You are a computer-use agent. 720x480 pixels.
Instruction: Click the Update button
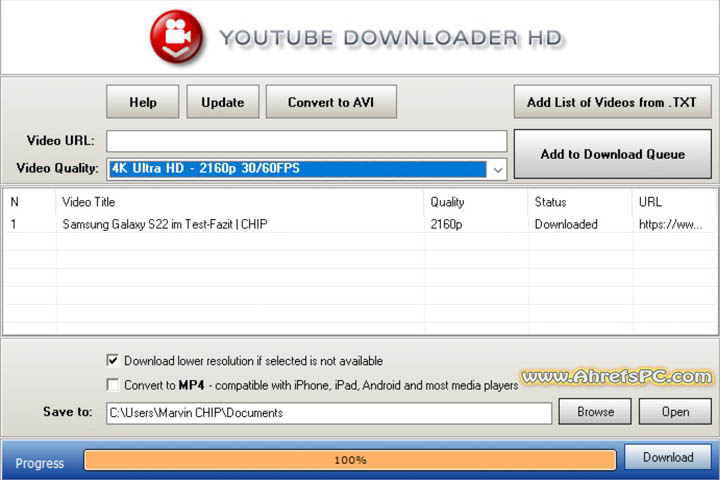(x=223, y=102)
